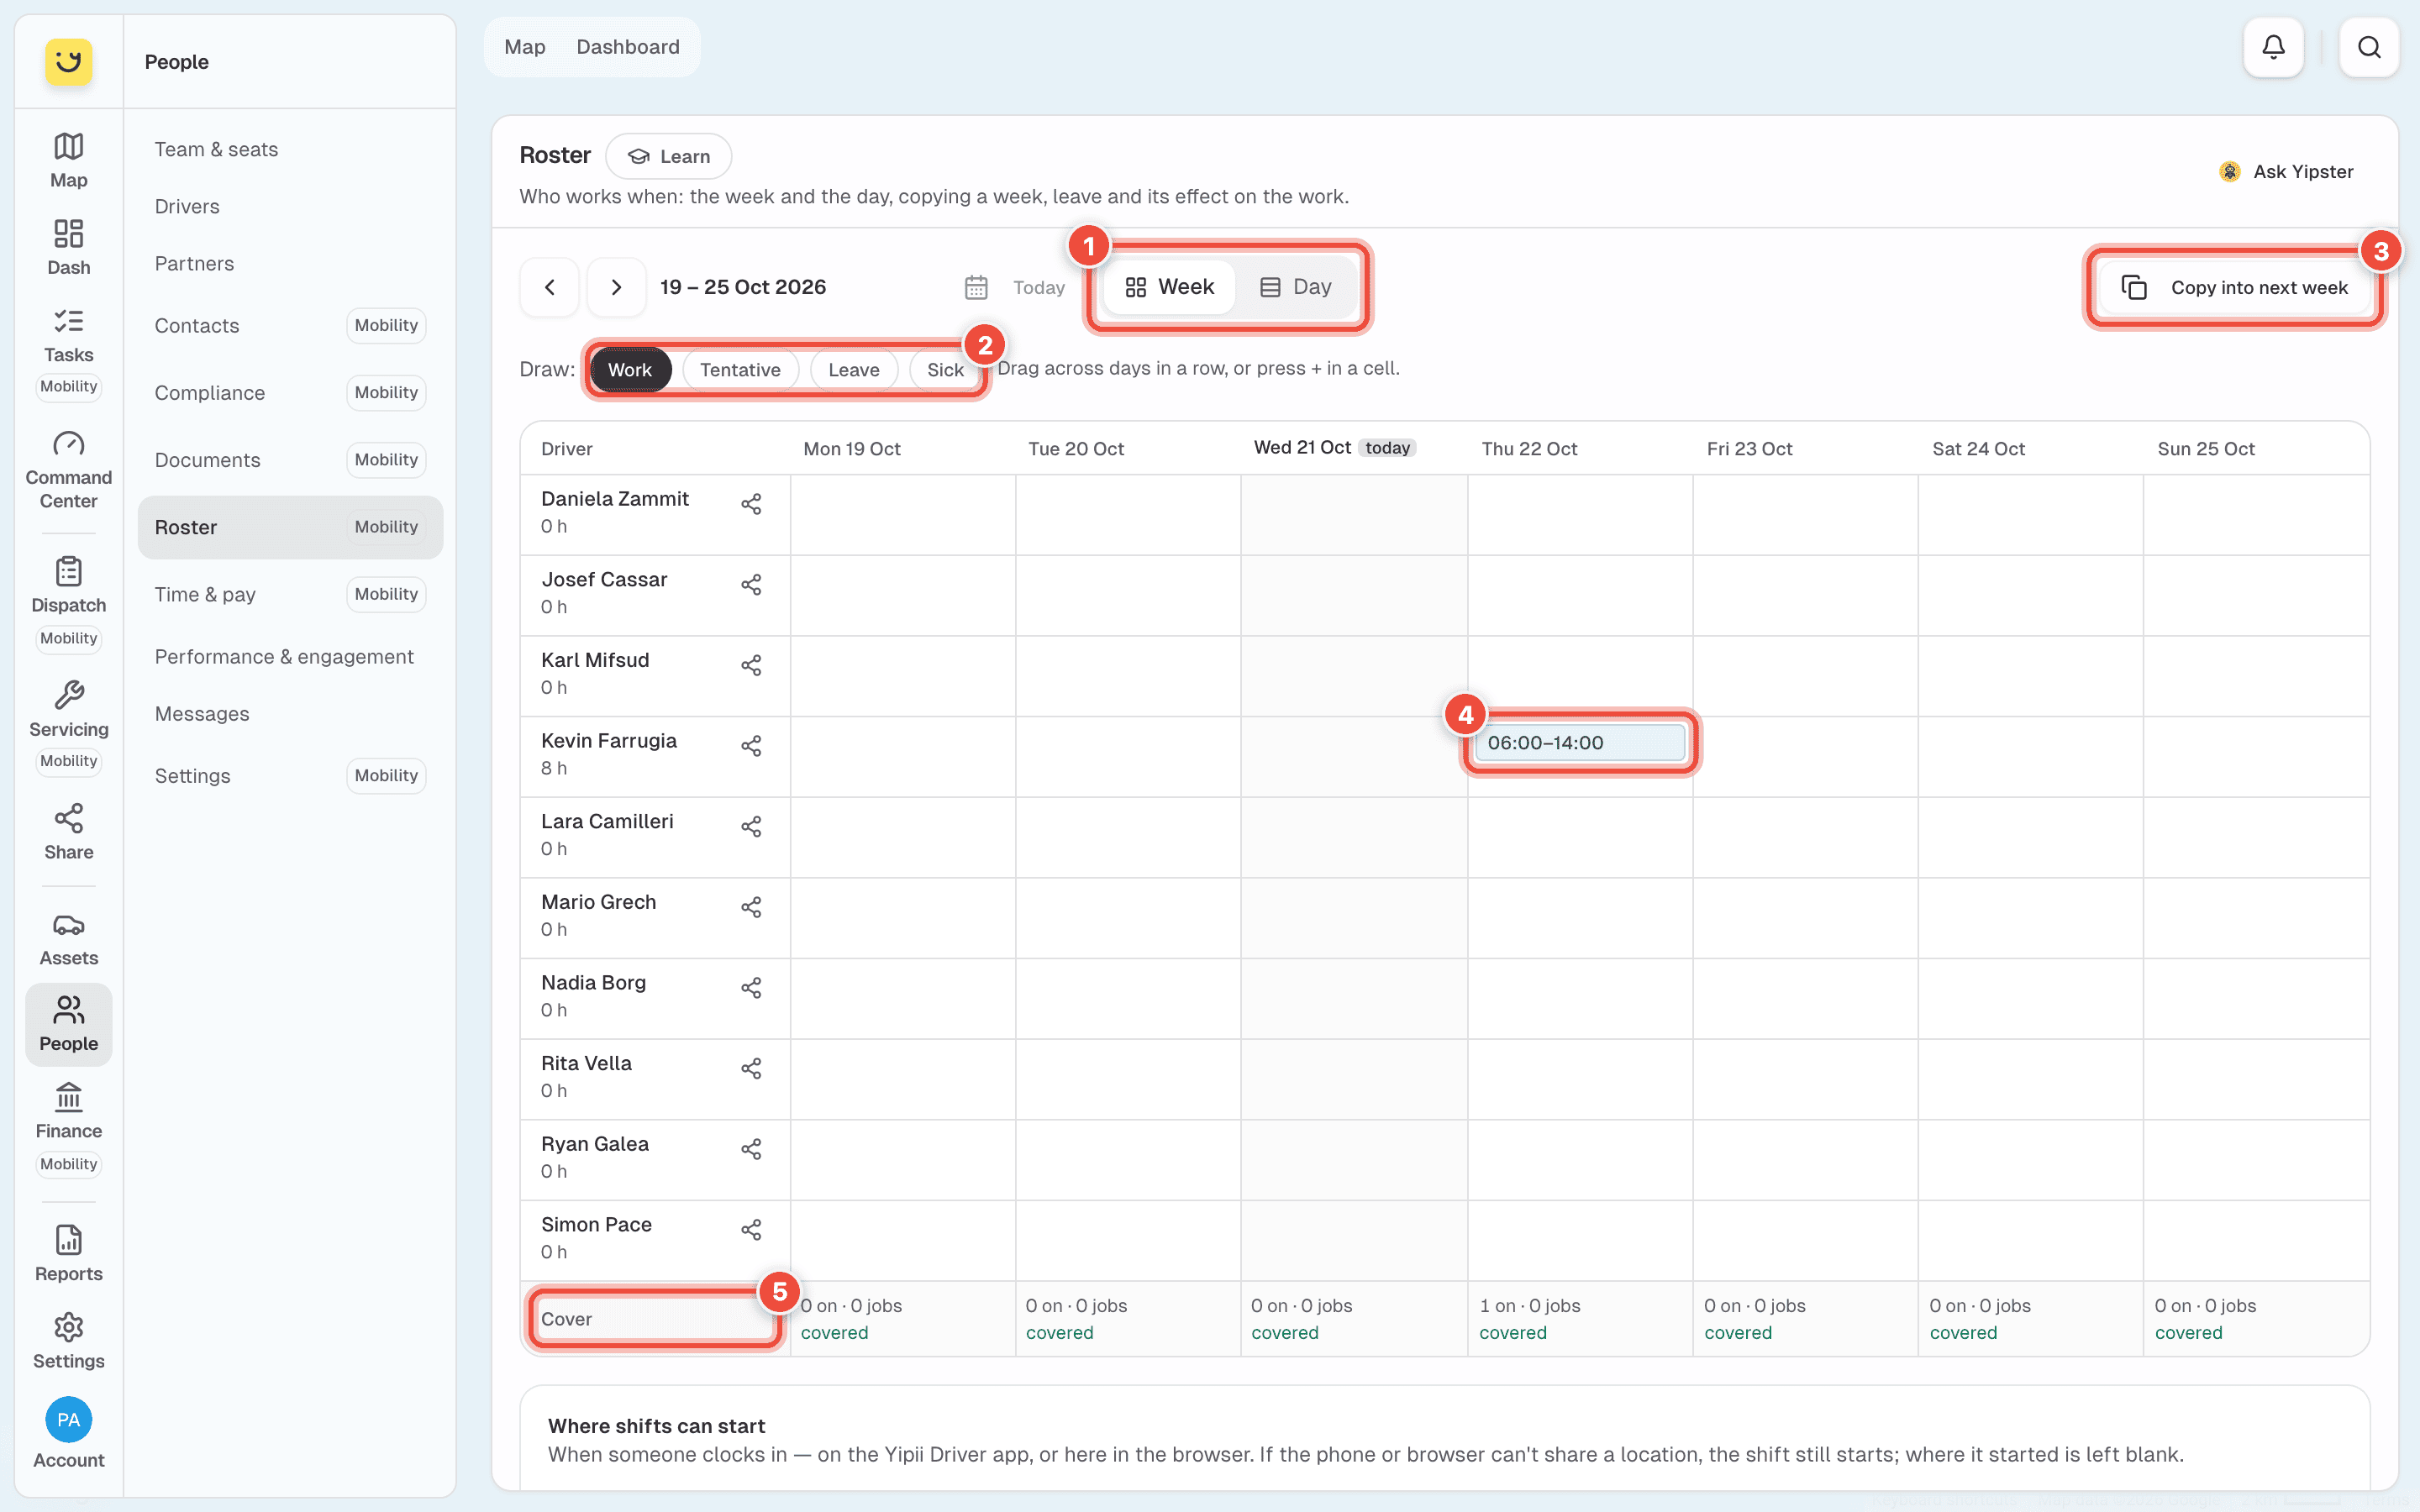The height and width of the screenshot is (1512, 2420).
Task: Open Reports in the sidebar
Action: tap(68, 1254)
